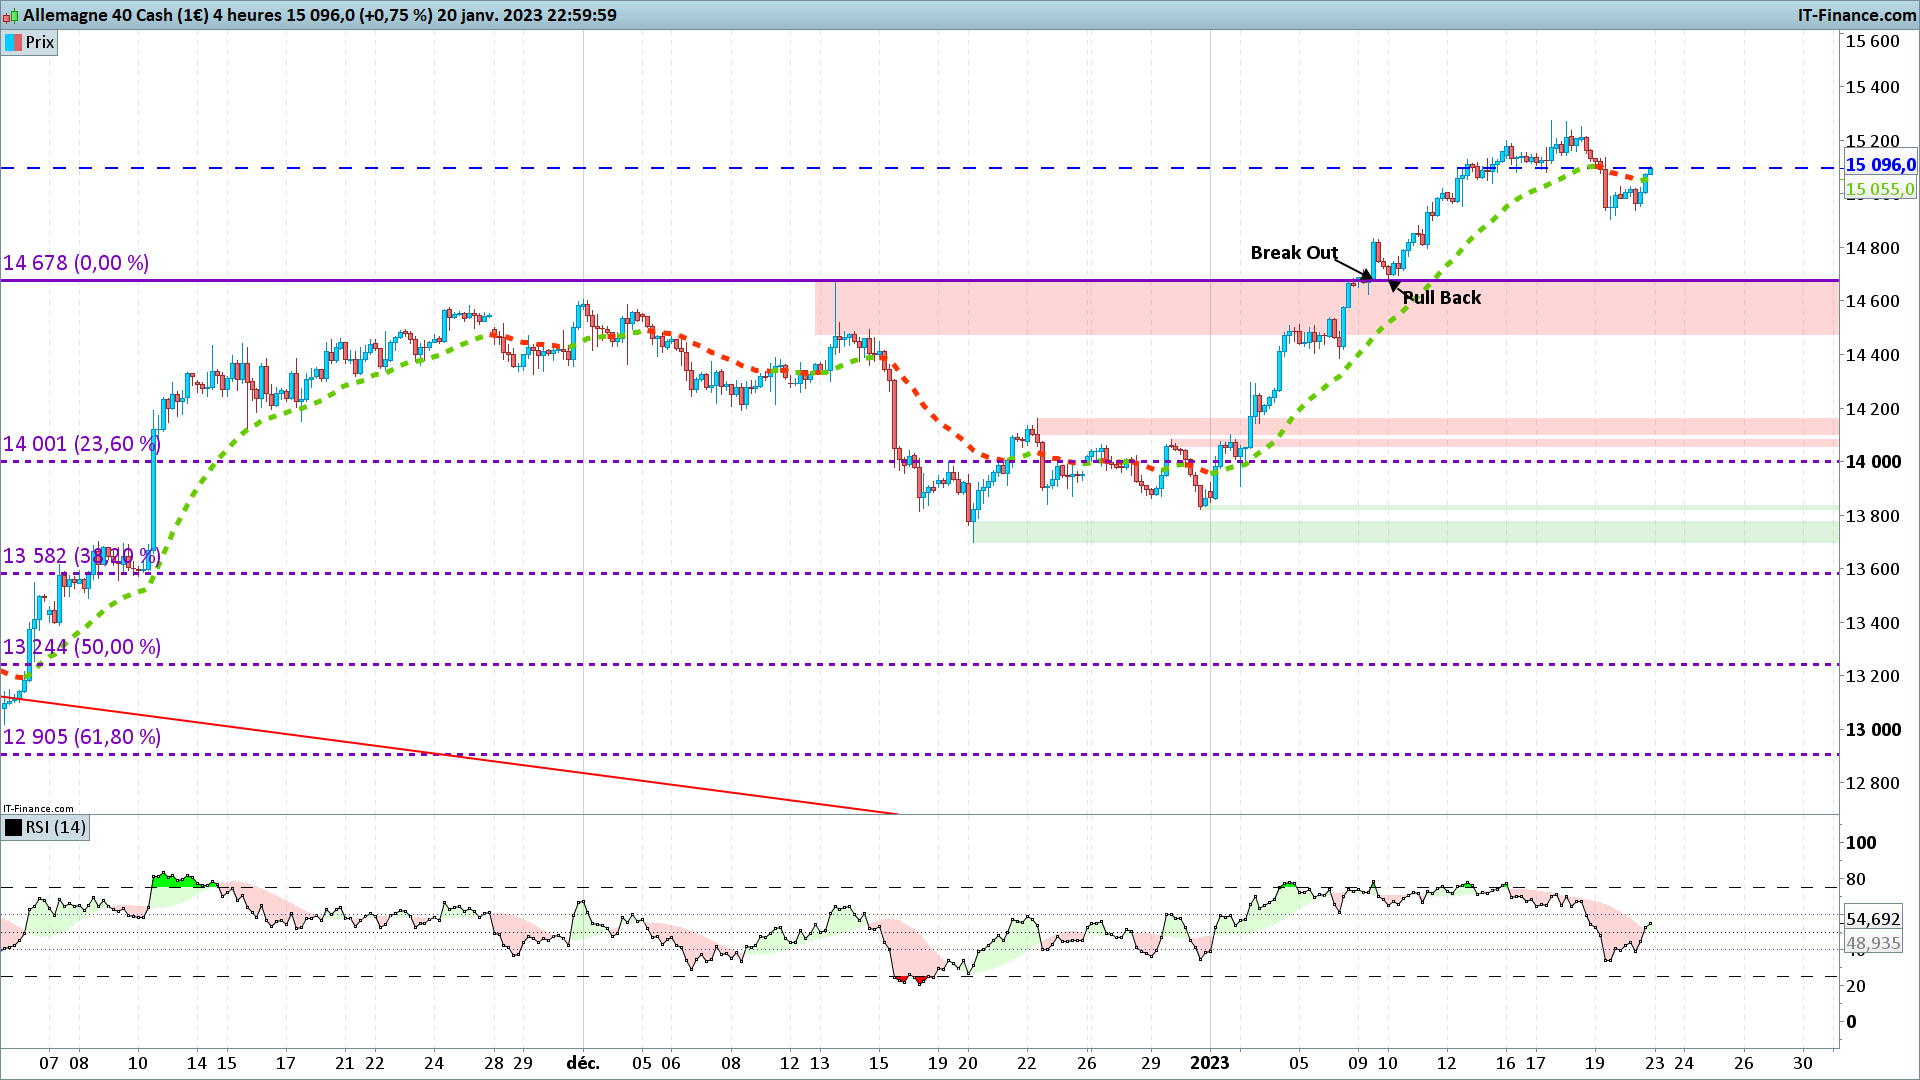The width and height of the screenshot is (1920, 1080).
Task: Click the blue 15 096,0 price tag
Action: 1880,165
